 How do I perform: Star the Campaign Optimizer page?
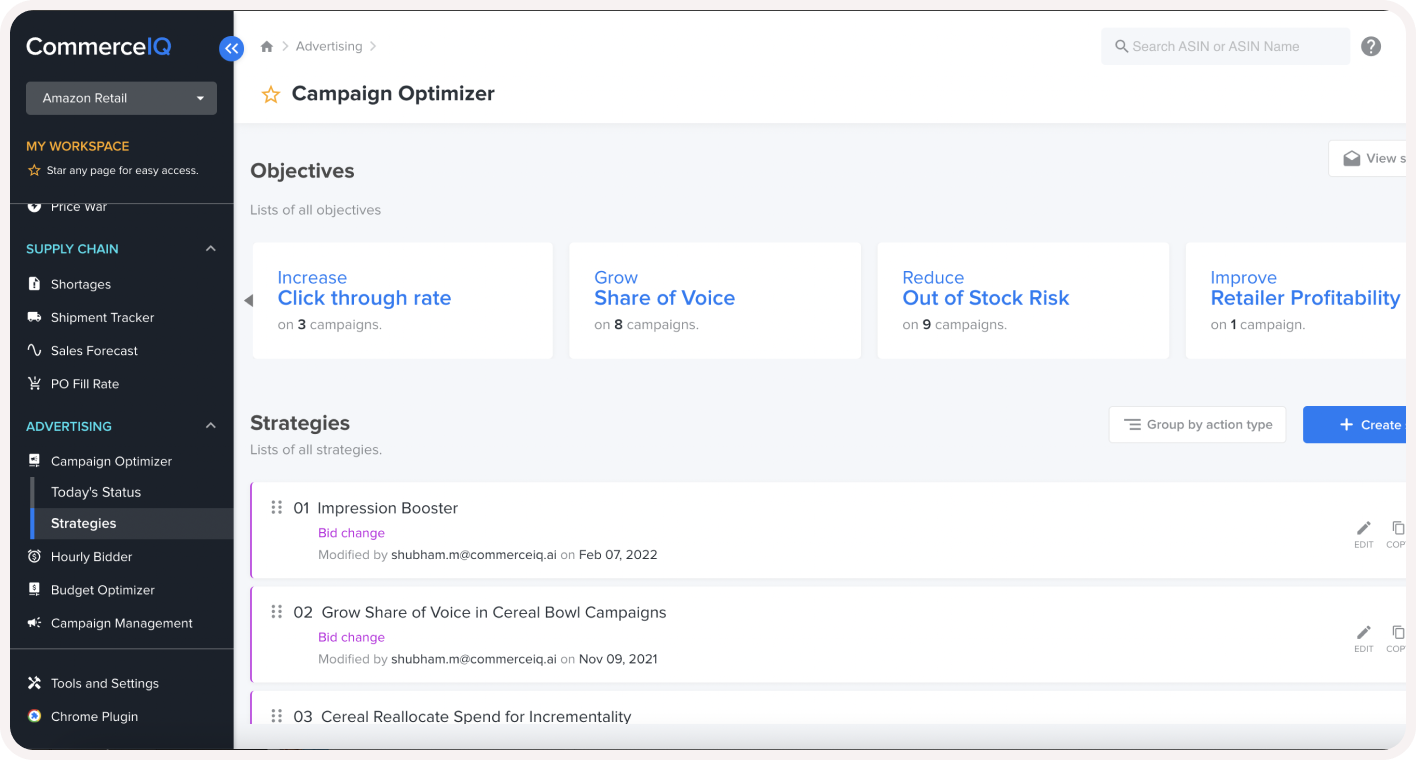pos(270,95)
